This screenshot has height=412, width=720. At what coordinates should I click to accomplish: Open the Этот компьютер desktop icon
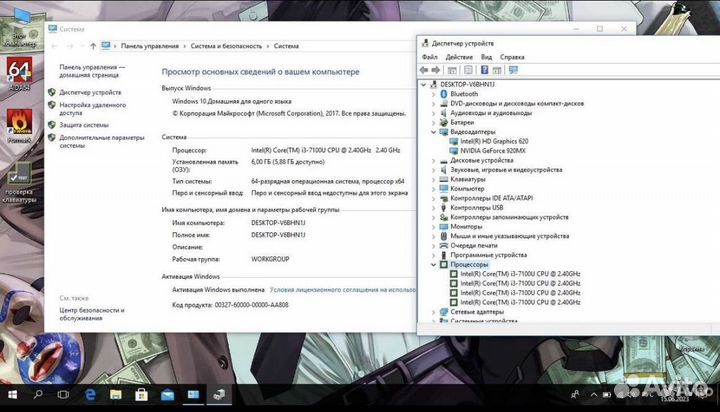point(19,28)
